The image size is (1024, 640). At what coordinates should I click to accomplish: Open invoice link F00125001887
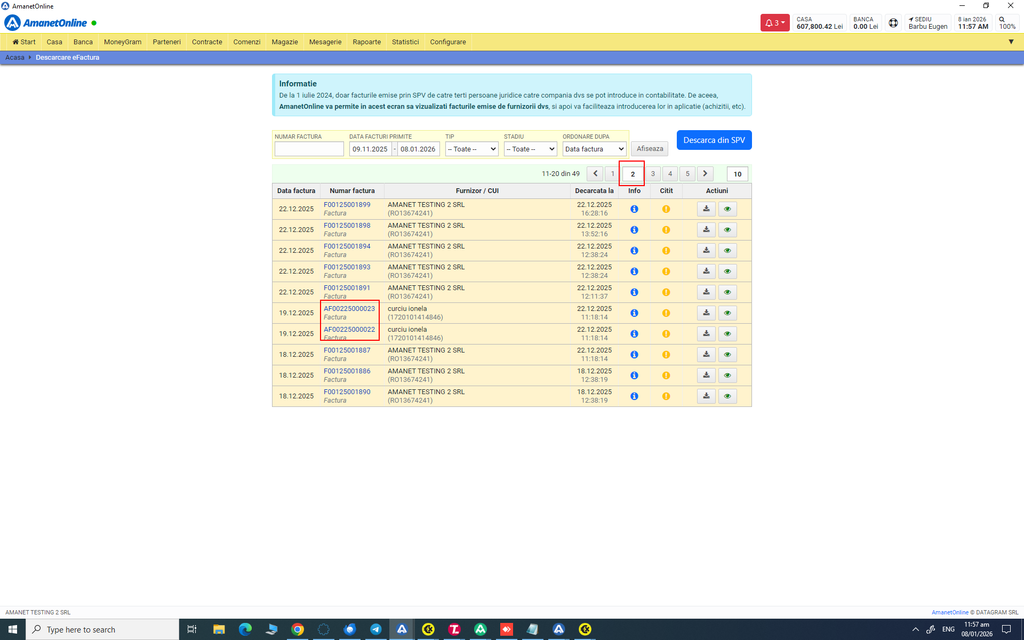pyautogui.click(x=347, y=350)
